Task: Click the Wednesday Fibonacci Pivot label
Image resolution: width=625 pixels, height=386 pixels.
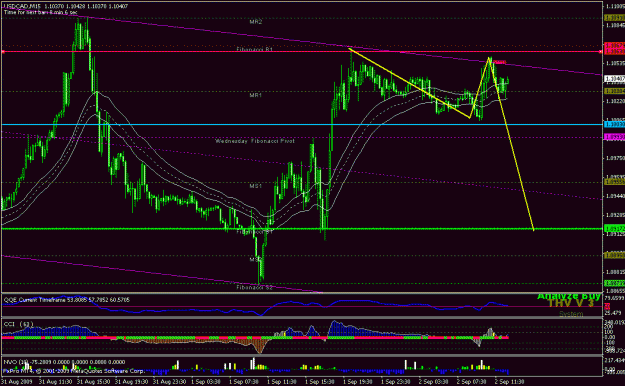Action: coord(255,141)
